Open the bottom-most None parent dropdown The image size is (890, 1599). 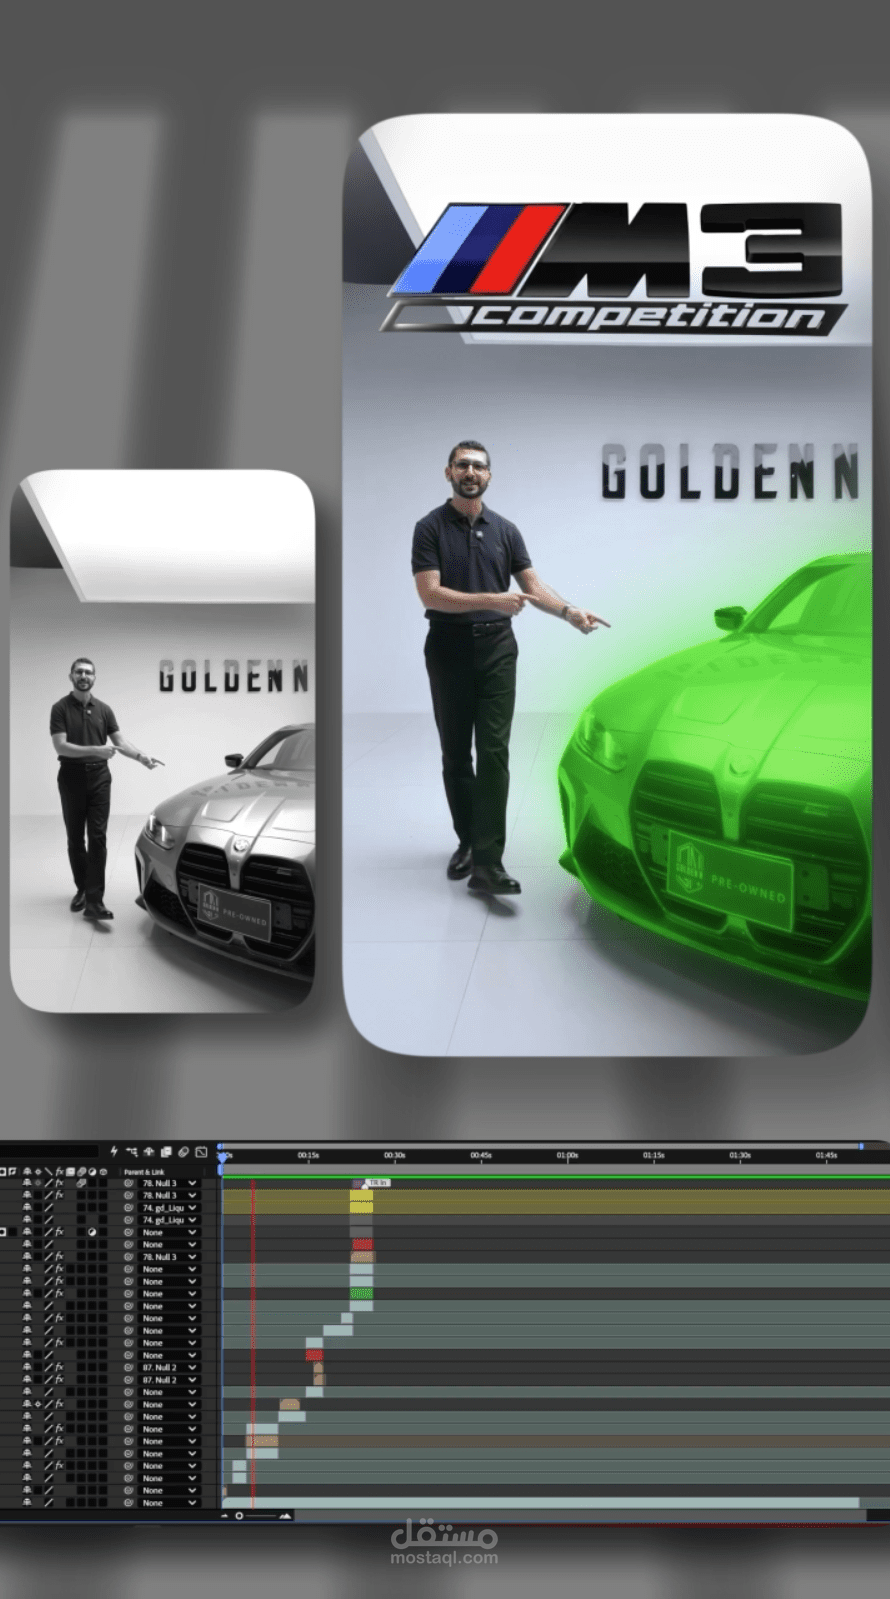point(169,1502)
